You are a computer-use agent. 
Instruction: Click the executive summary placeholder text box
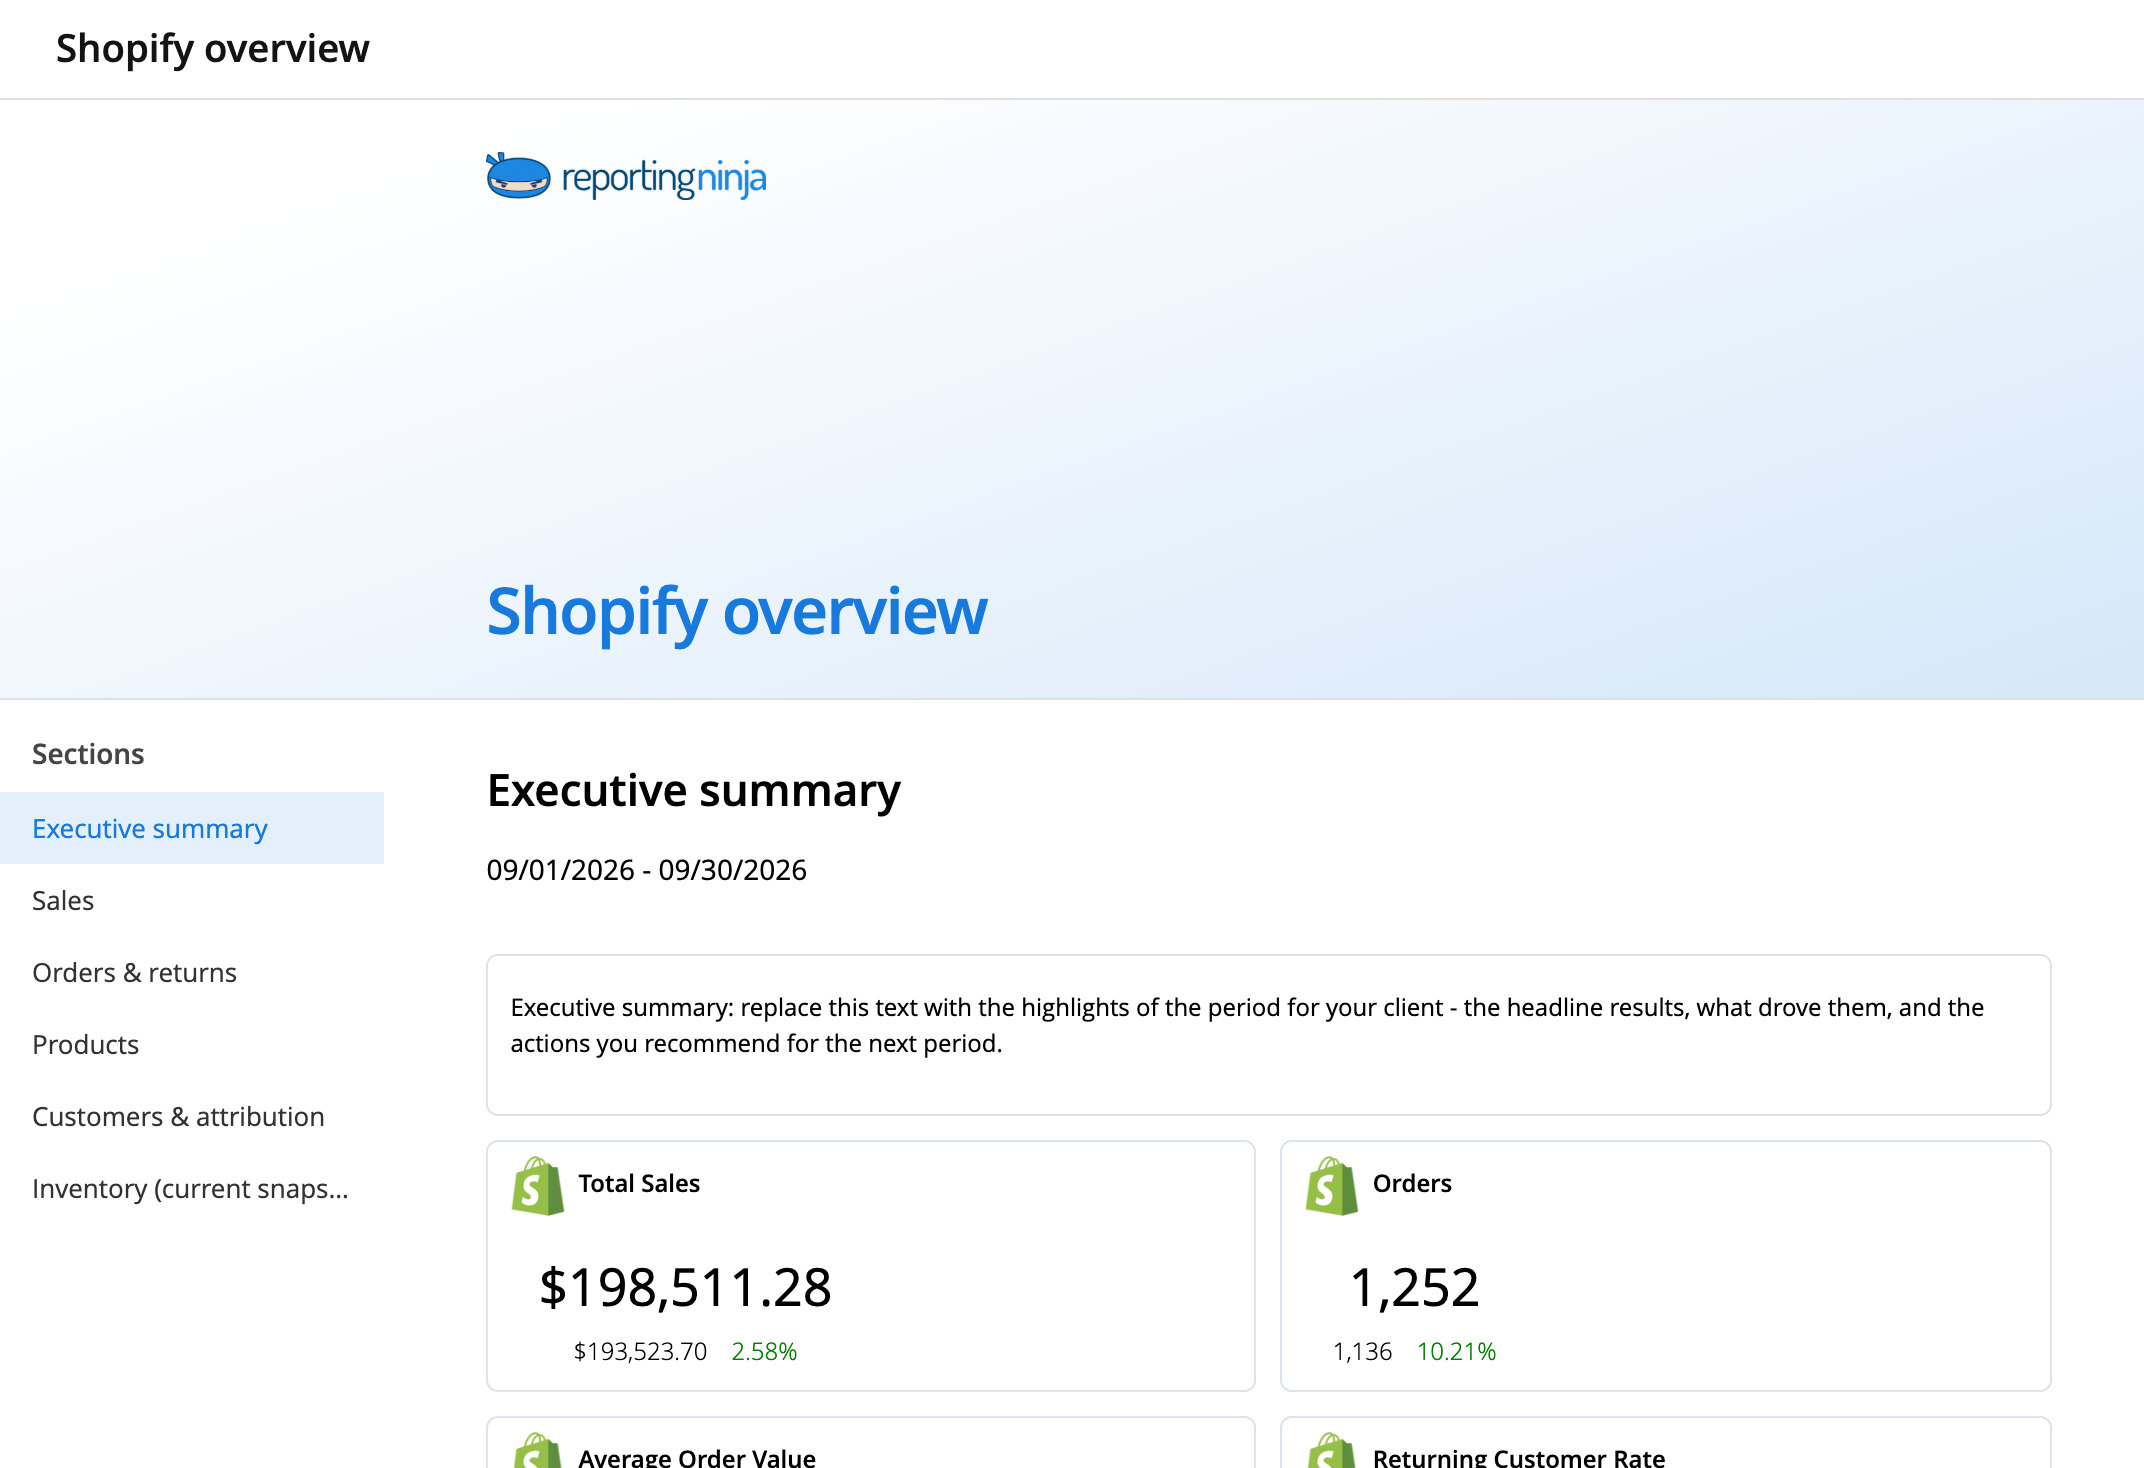point(1268,1035)
